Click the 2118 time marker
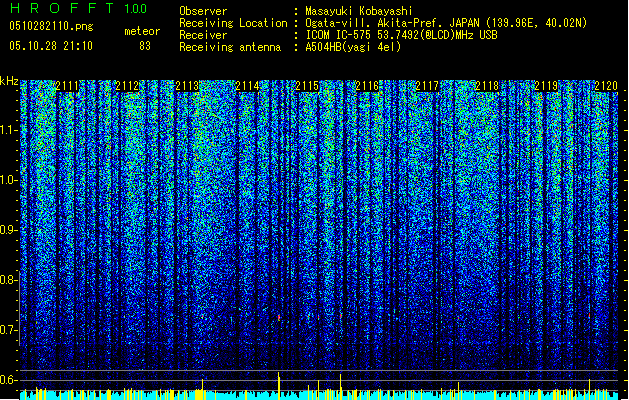Image resolution: width=629 pixels, height=400 pixels. coord(487,86)
